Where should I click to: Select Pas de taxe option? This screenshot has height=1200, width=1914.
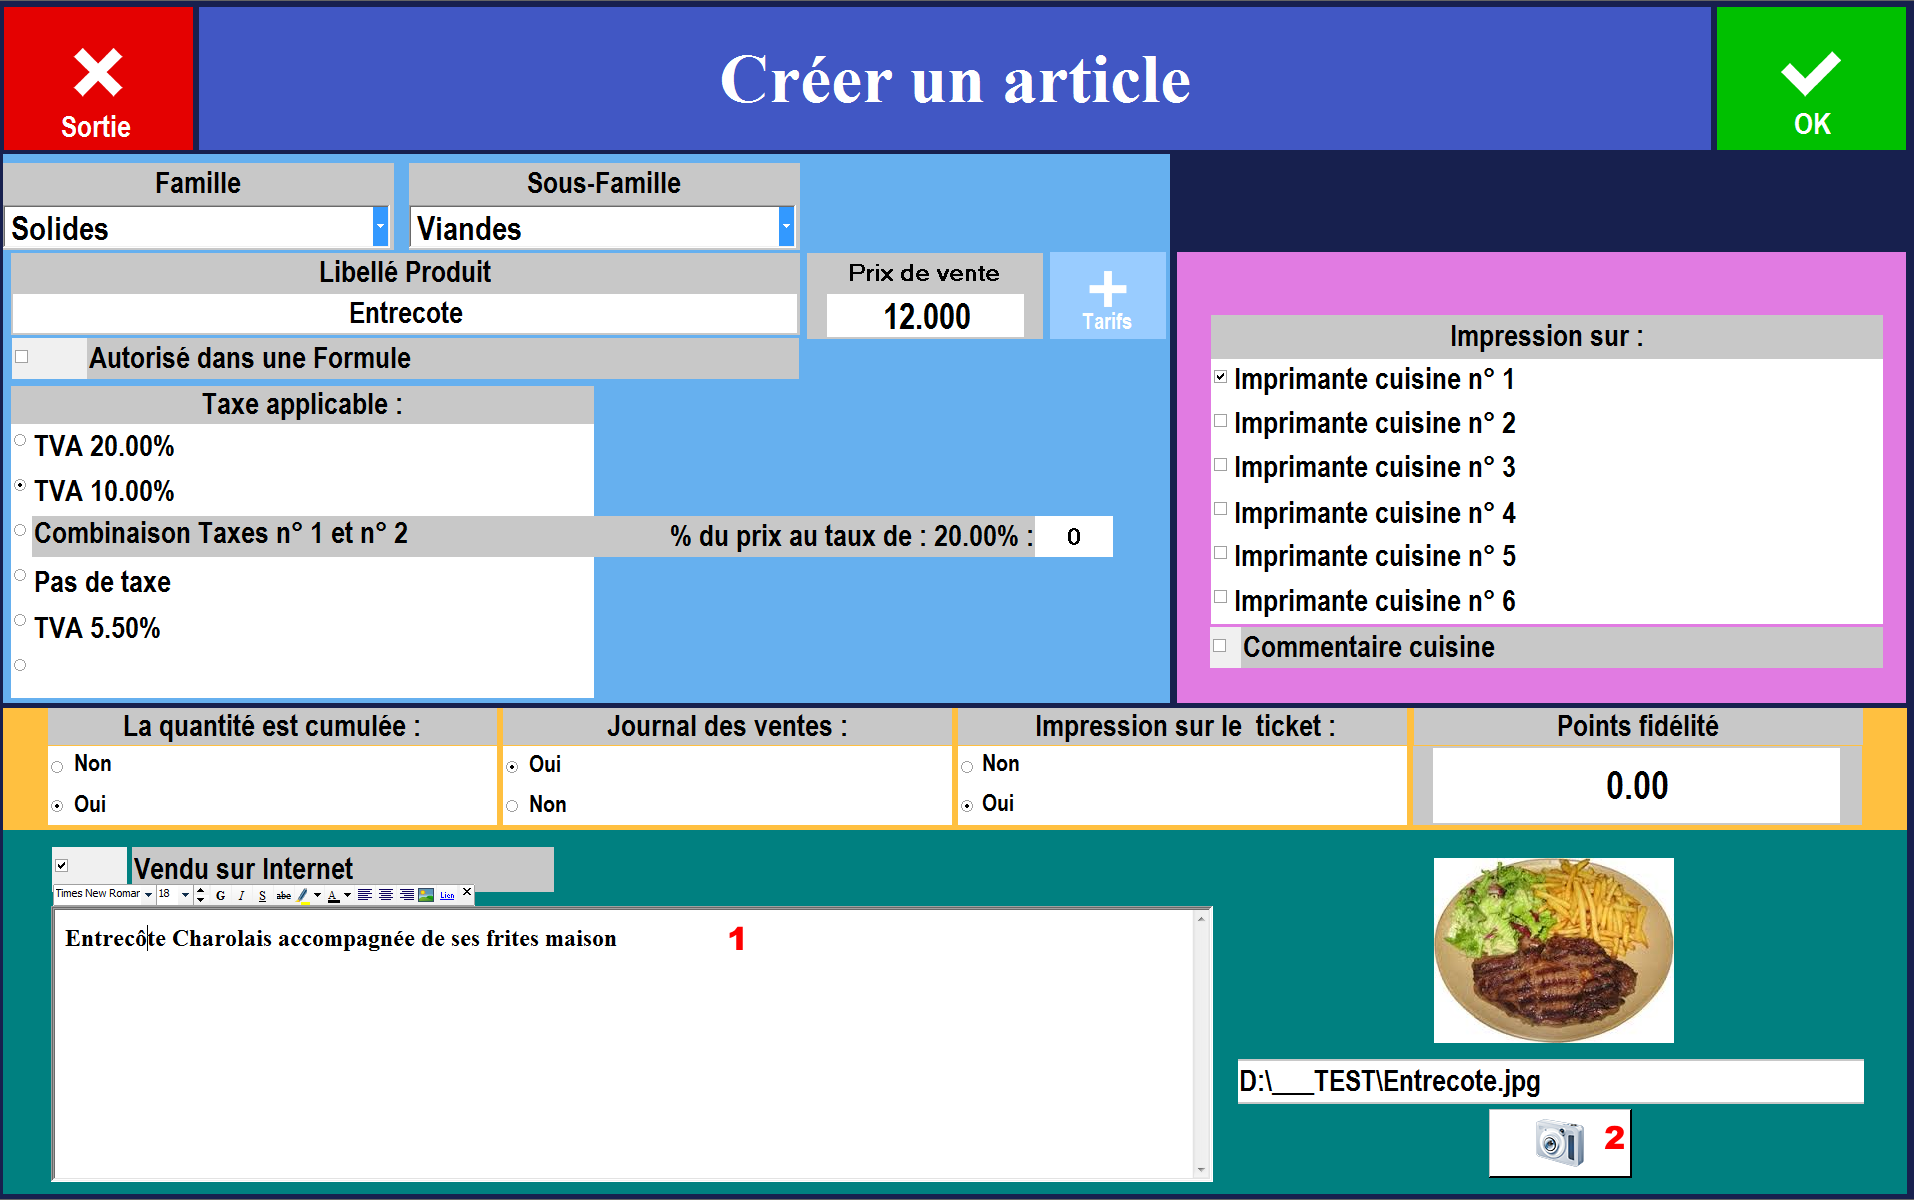(x=20, y=575)
